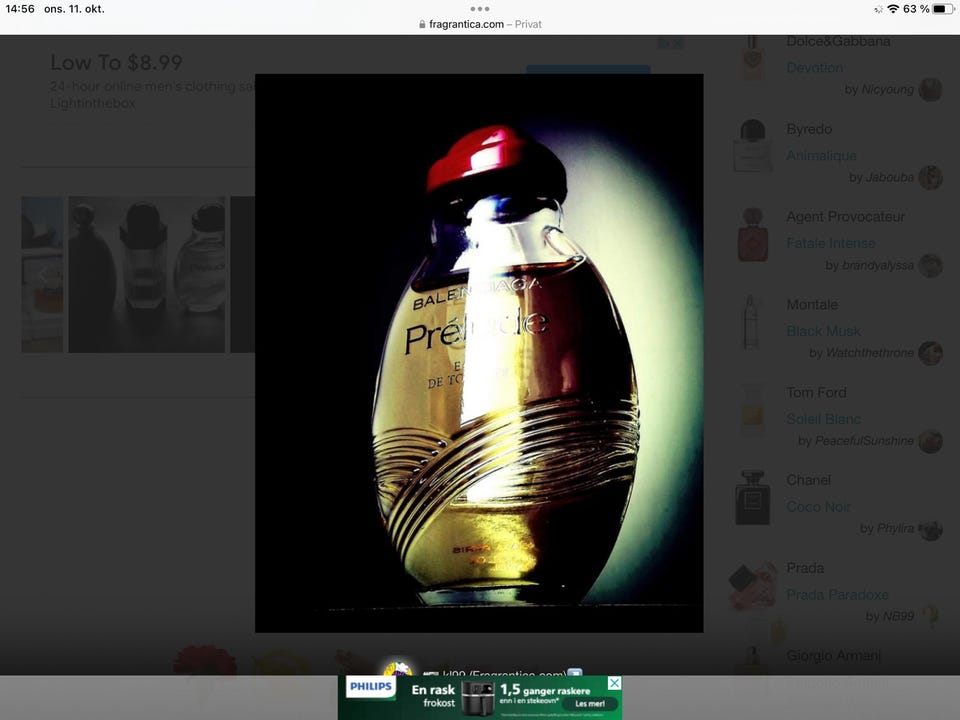Tap the Dolce&Gabbana Devotion bottle thumbnail

[752, 58]
